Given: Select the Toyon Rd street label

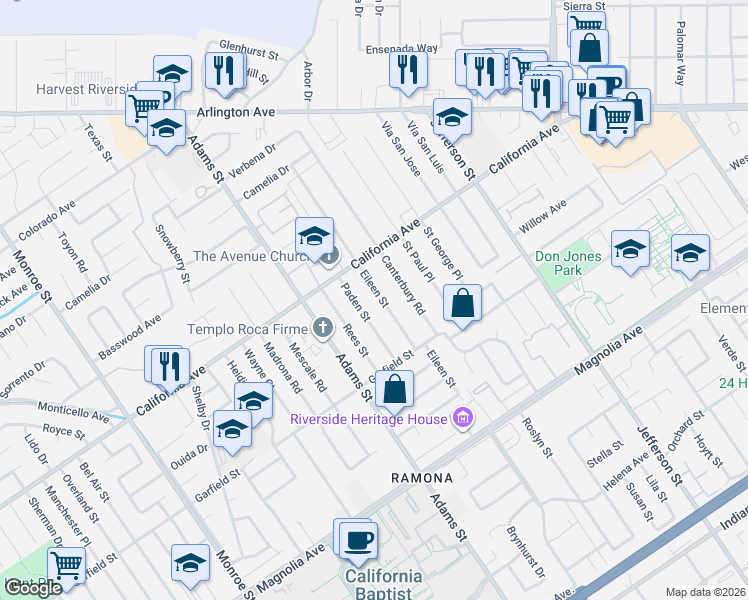Looking at the screenshot, I should (73, 252).
